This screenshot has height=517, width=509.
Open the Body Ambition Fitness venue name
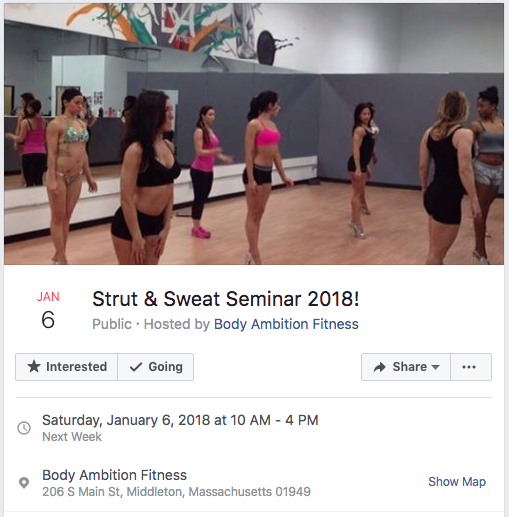click(114, 475)
